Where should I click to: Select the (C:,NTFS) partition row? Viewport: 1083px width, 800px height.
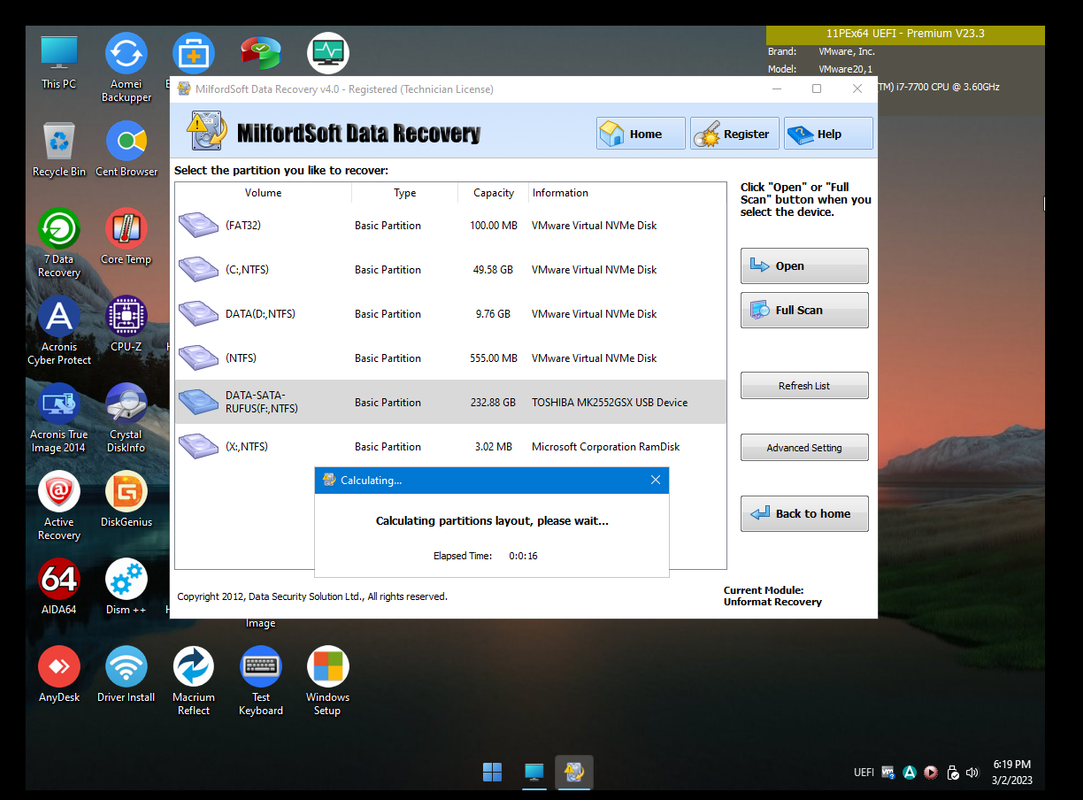pyautogui.click(x=450, y=269)
